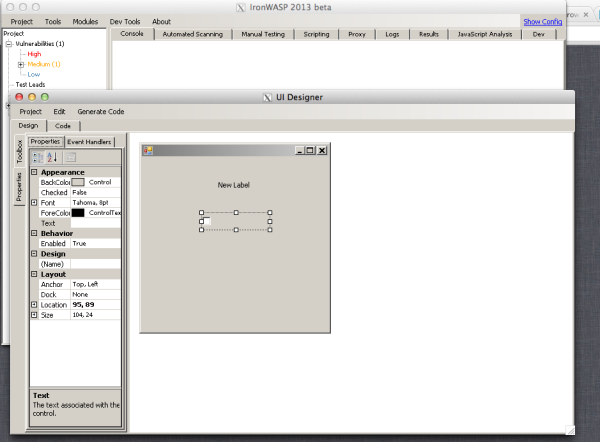Open the Modules menu in IronWASP

click(85, 22)
